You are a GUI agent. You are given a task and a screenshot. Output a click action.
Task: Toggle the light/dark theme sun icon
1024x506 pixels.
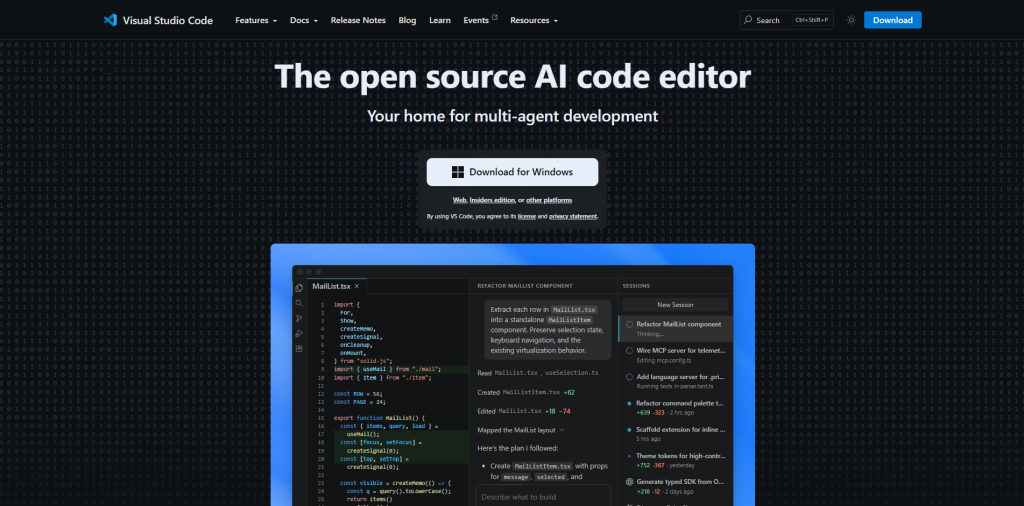tap(851, 20)
